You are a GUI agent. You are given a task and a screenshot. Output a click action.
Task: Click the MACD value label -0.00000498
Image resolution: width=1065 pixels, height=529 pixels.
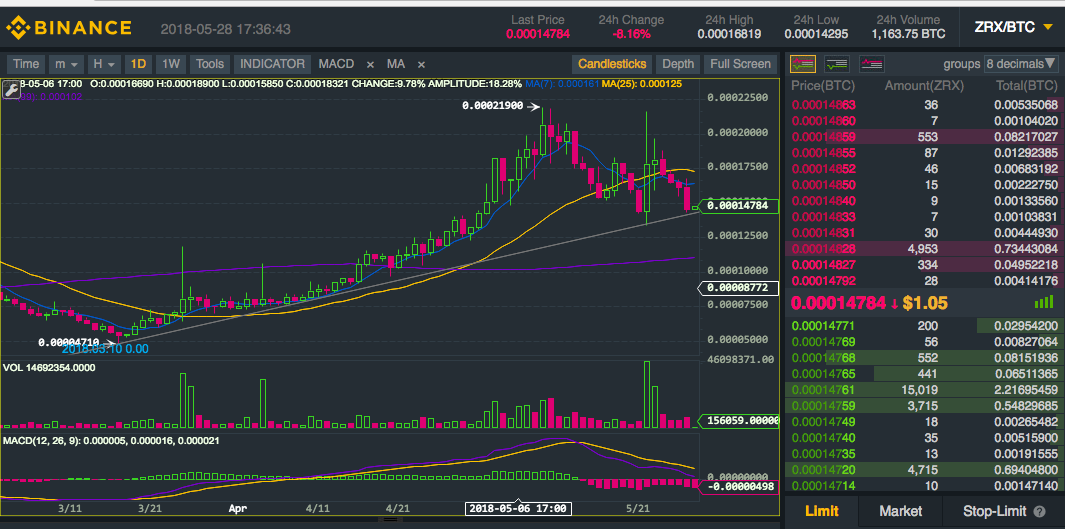(737, 487)
